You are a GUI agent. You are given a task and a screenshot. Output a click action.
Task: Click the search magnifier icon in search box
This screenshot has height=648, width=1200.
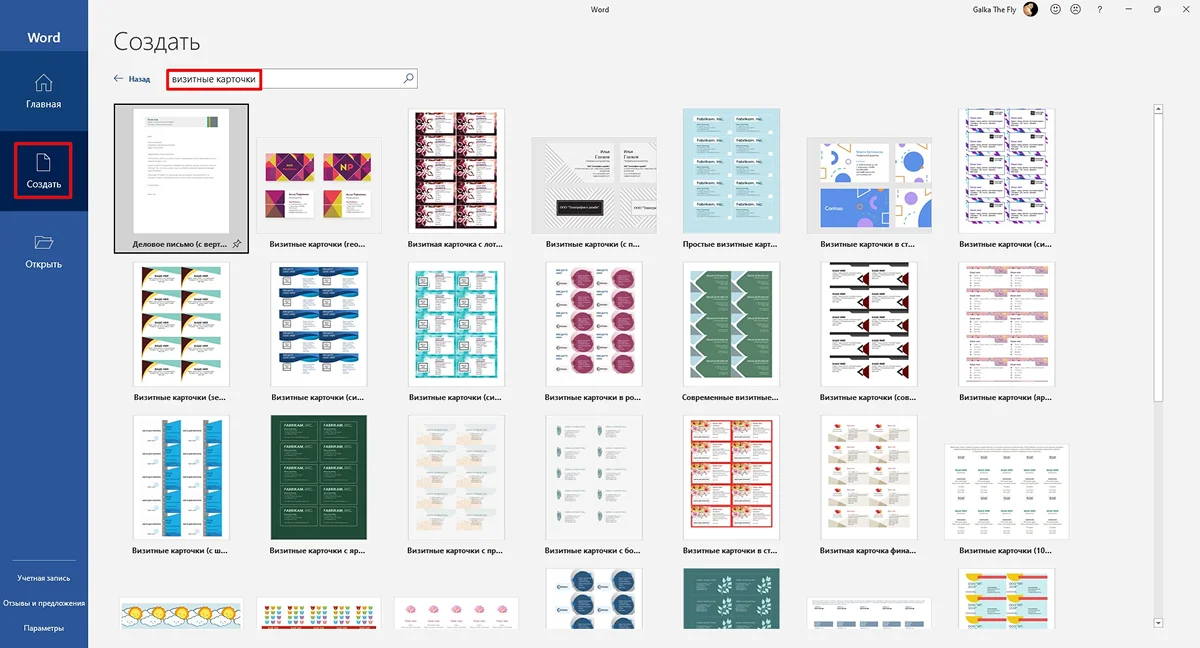(408, 78)
